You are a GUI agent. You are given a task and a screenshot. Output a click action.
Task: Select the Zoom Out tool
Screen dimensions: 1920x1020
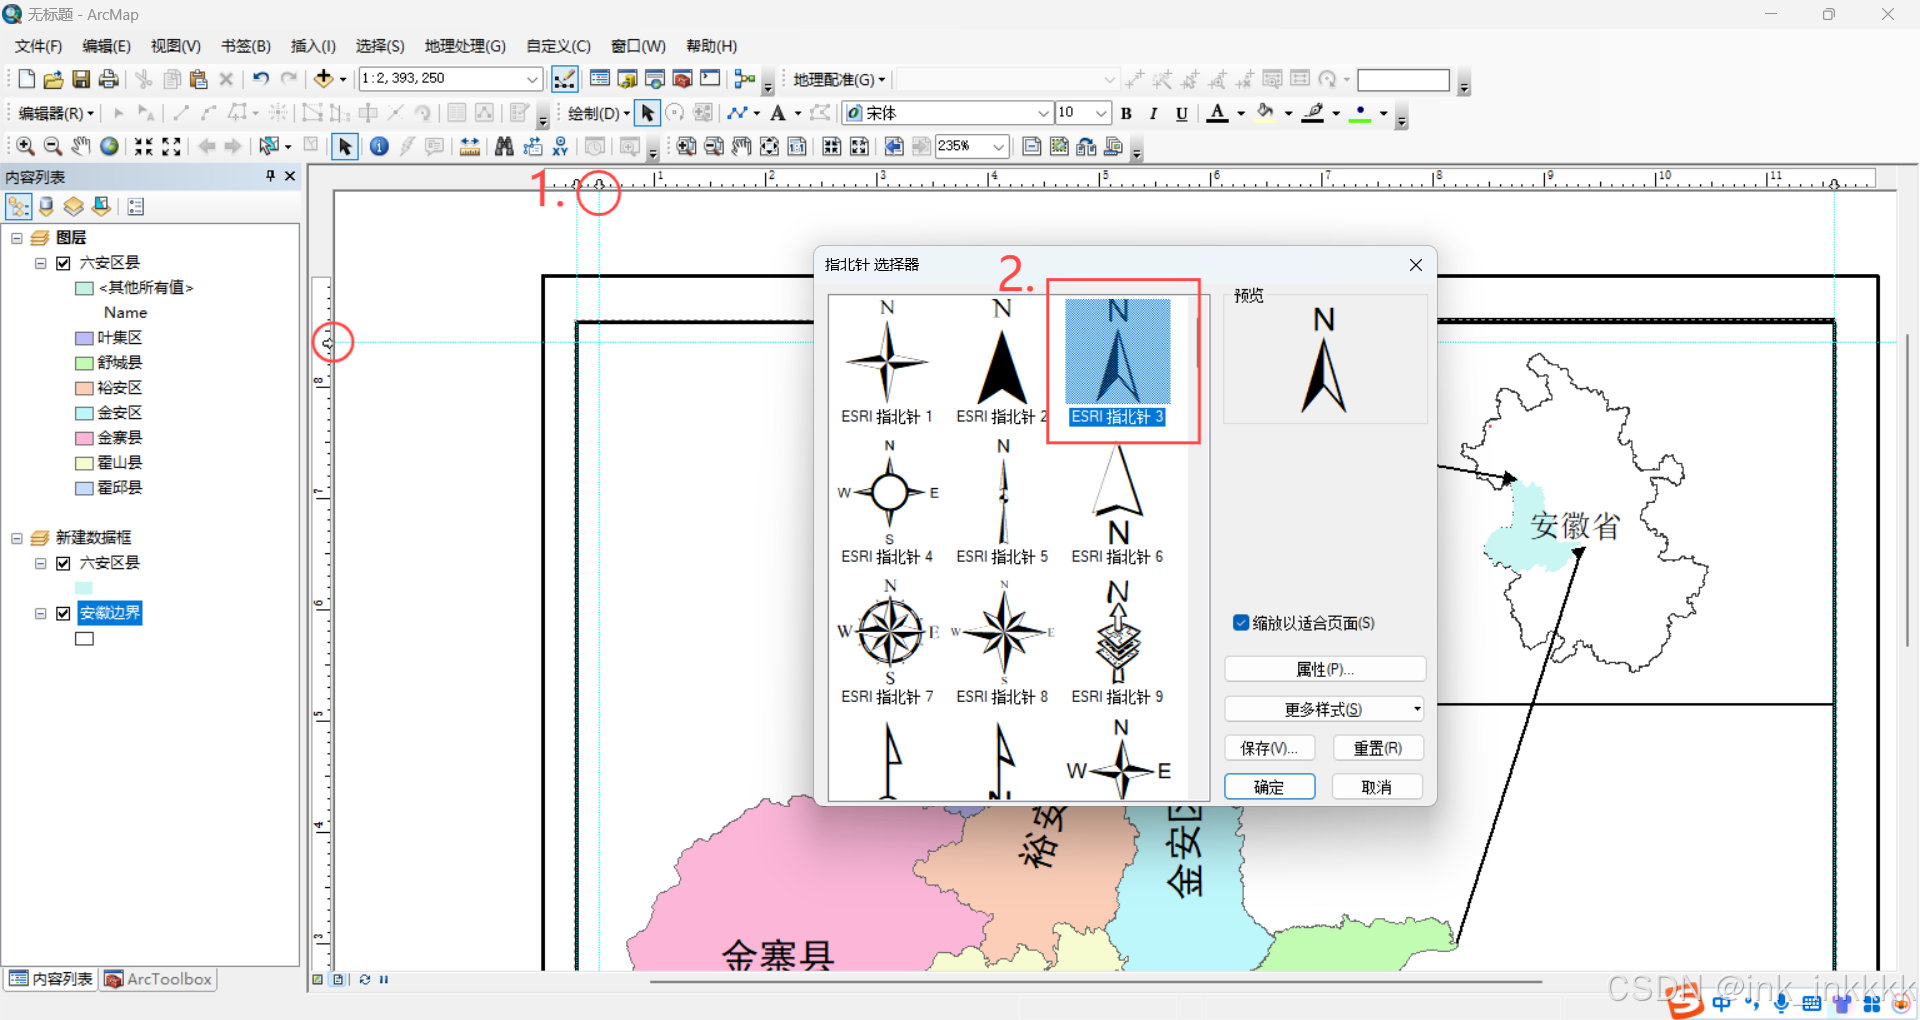(x=53, y=147)
